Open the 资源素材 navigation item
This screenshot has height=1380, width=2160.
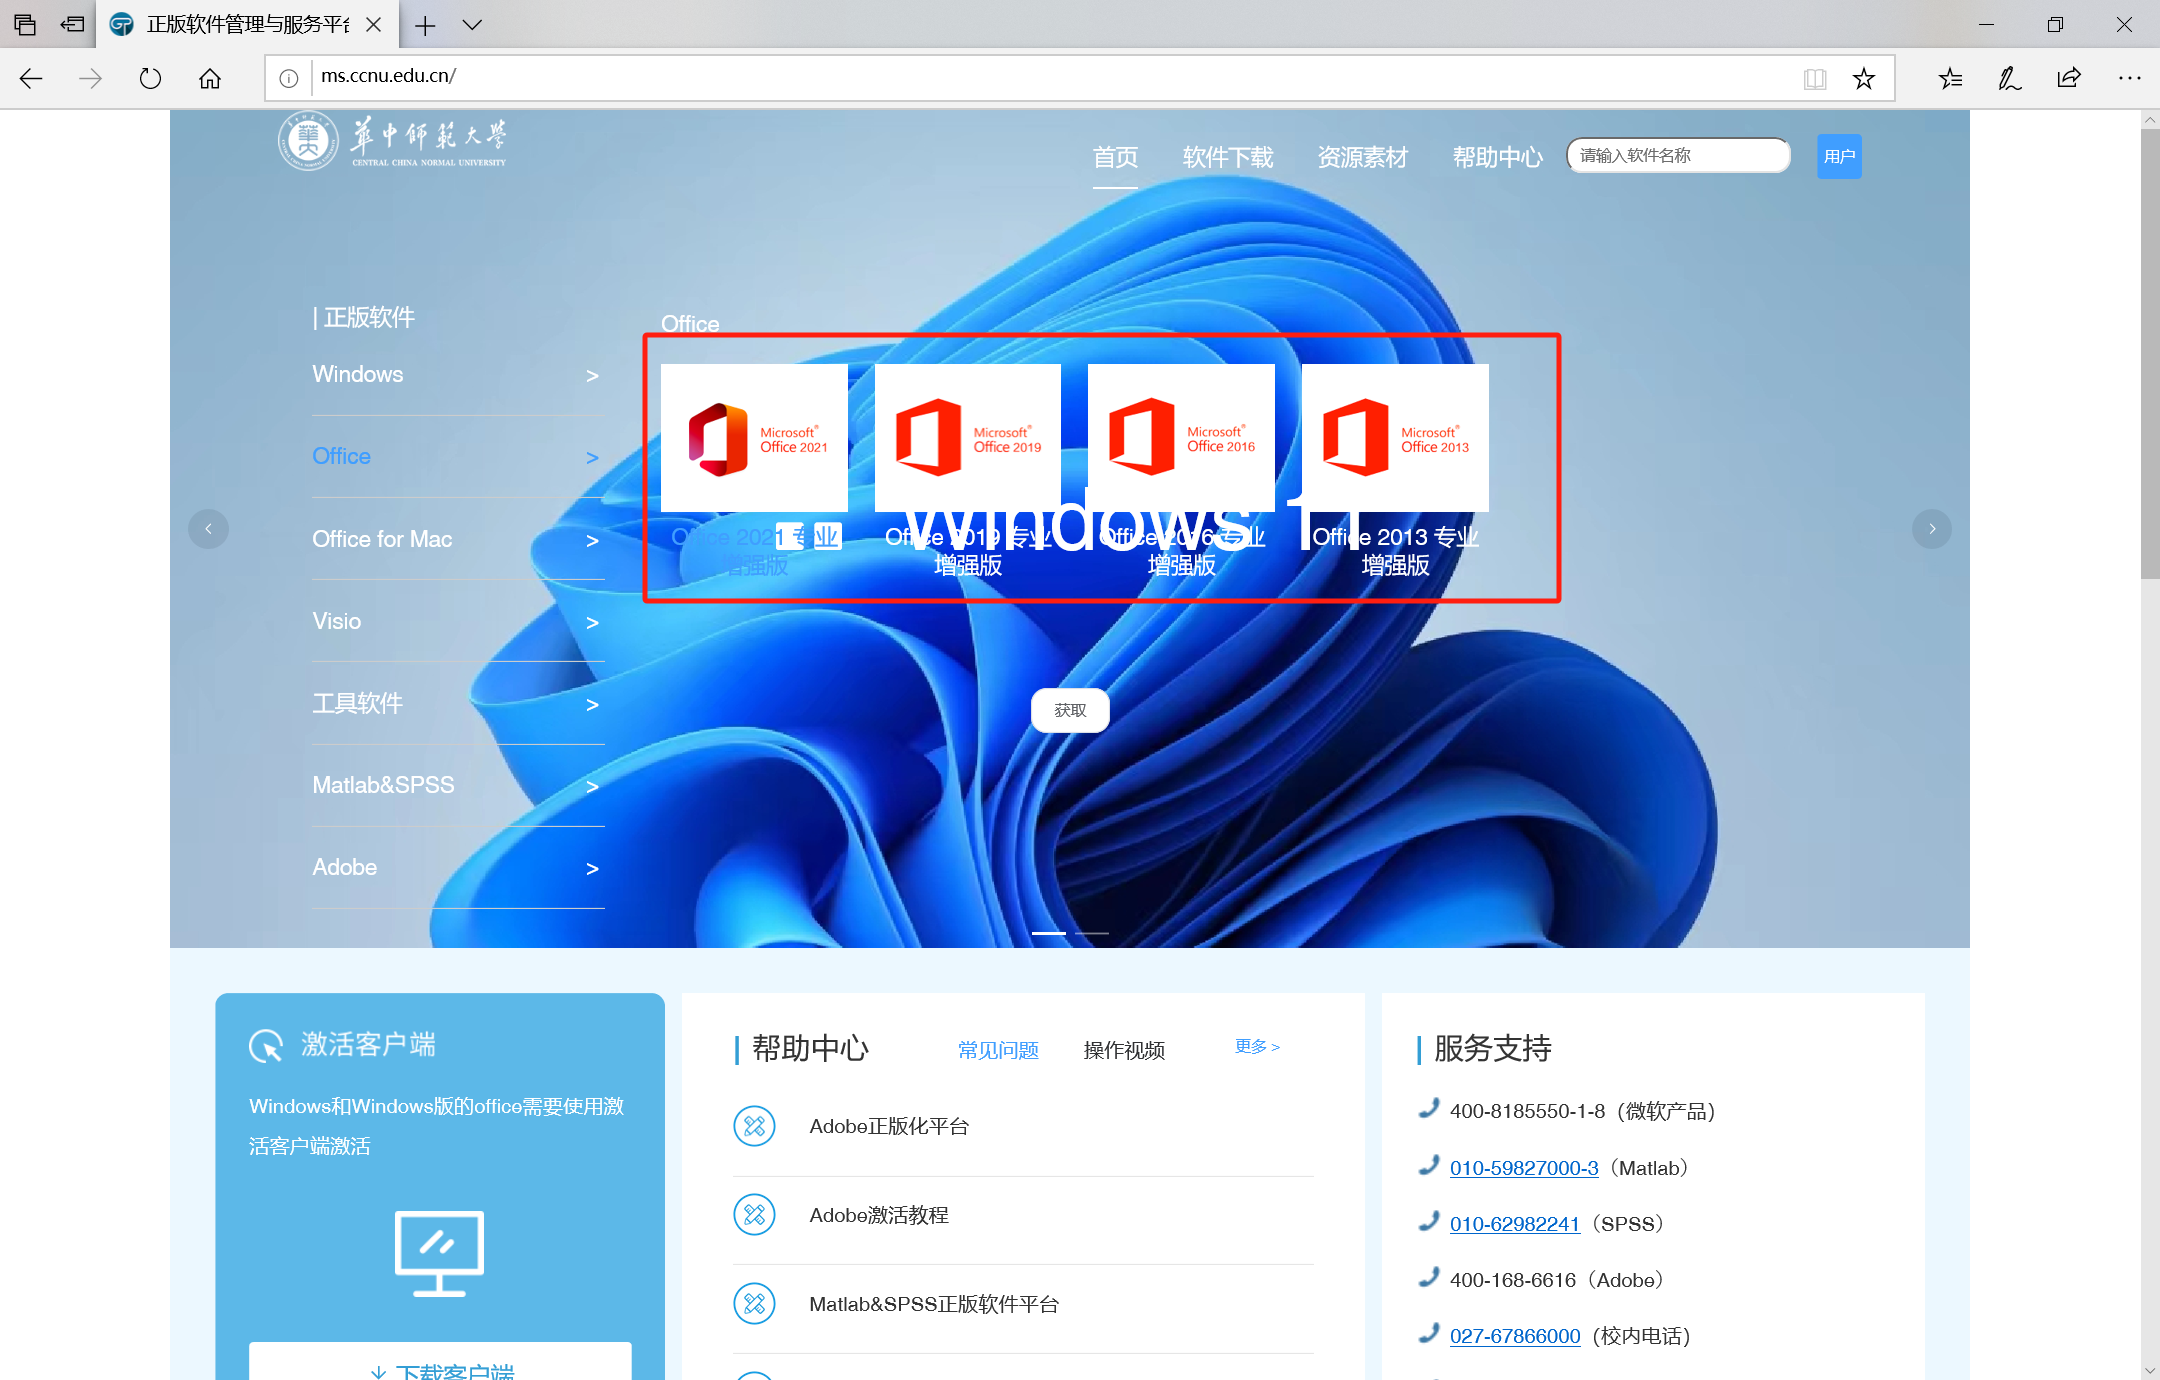[1362, 157]
